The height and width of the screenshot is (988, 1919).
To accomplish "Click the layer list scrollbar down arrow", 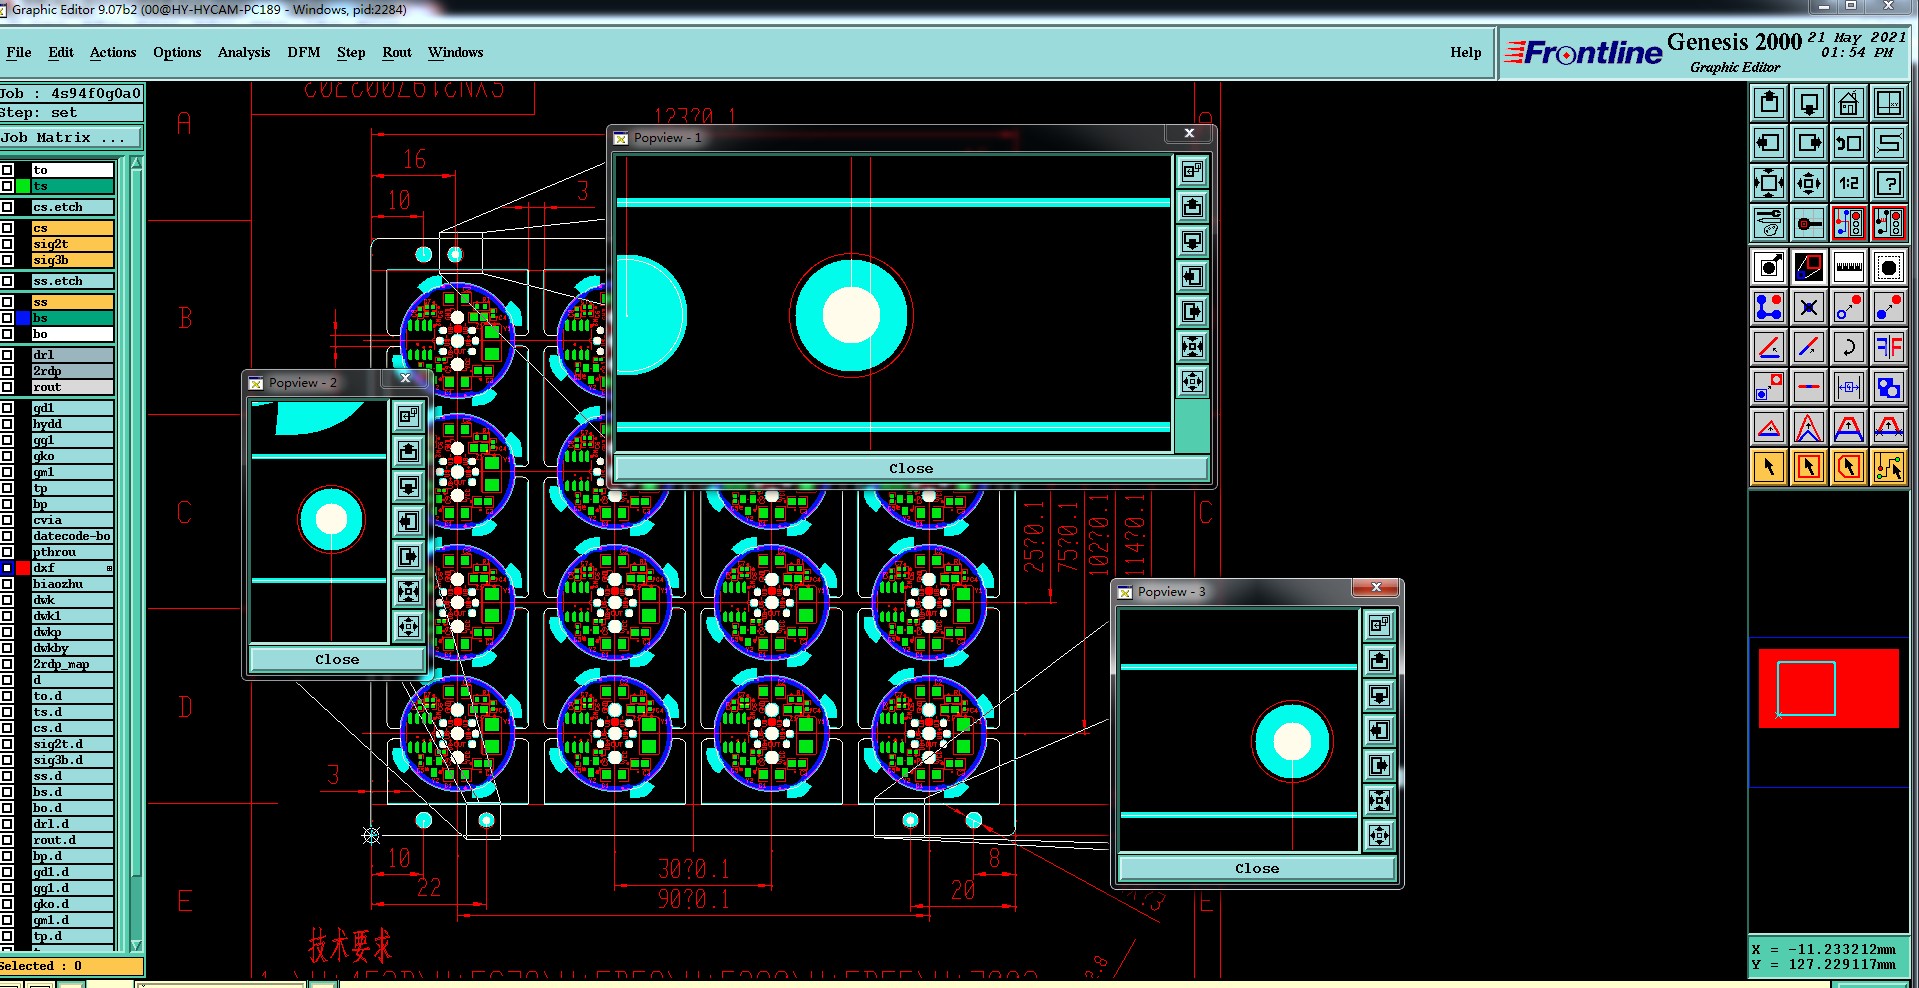I will [x=137, y=945].
